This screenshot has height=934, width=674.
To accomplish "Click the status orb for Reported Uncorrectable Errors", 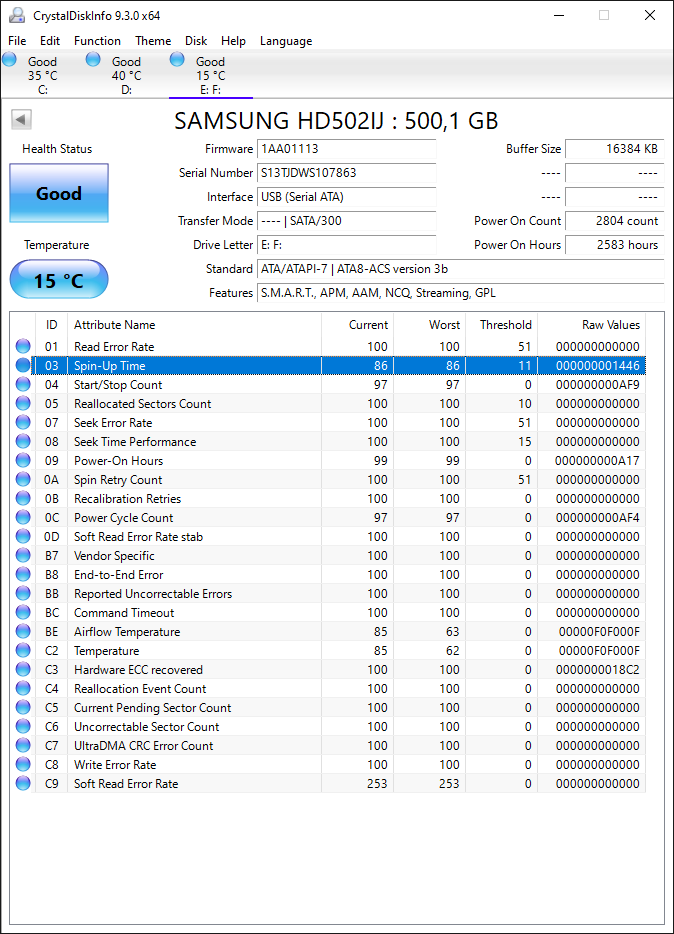I will pos(23,593).
